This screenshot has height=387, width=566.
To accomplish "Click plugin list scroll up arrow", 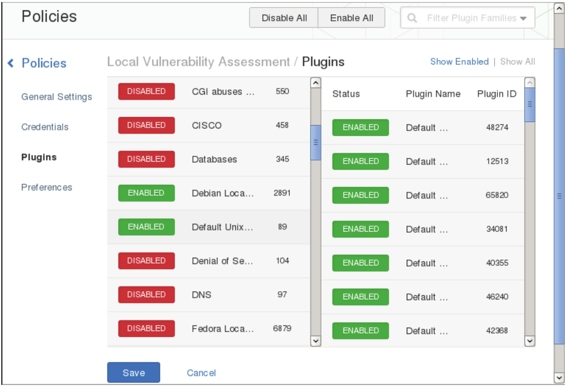I will click(x=530, y=83).
